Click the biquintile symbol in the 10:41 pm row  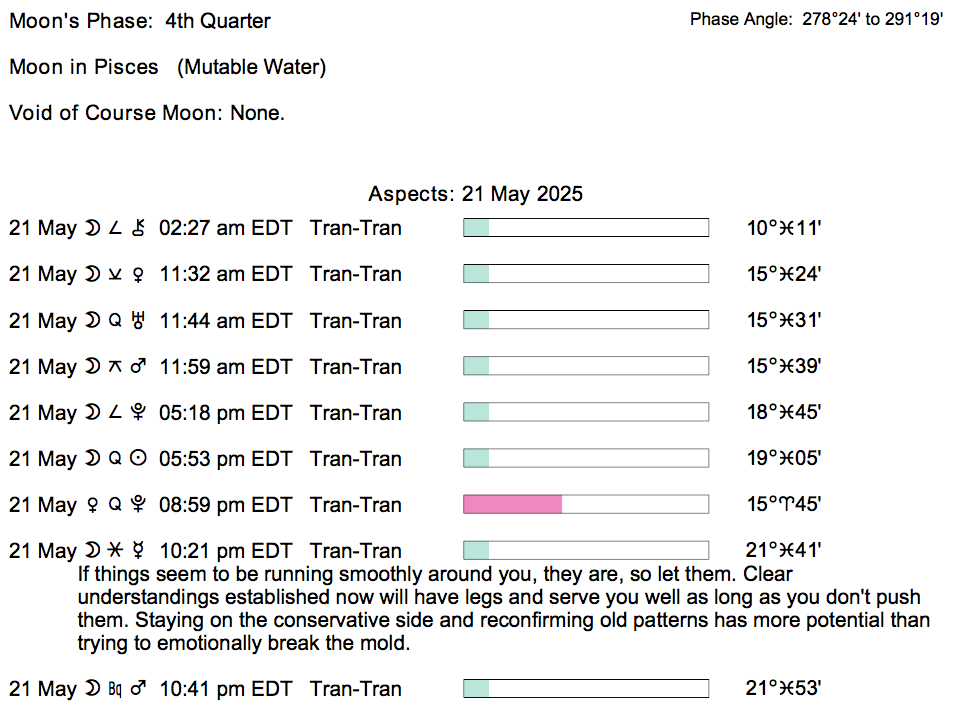(x=115, y=689)
